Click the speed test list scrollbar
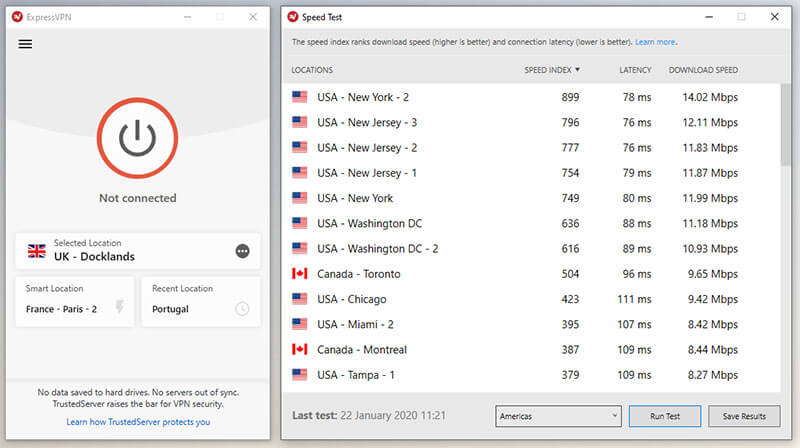The width and height of the screenshot is (800, 448). [785, 125]
